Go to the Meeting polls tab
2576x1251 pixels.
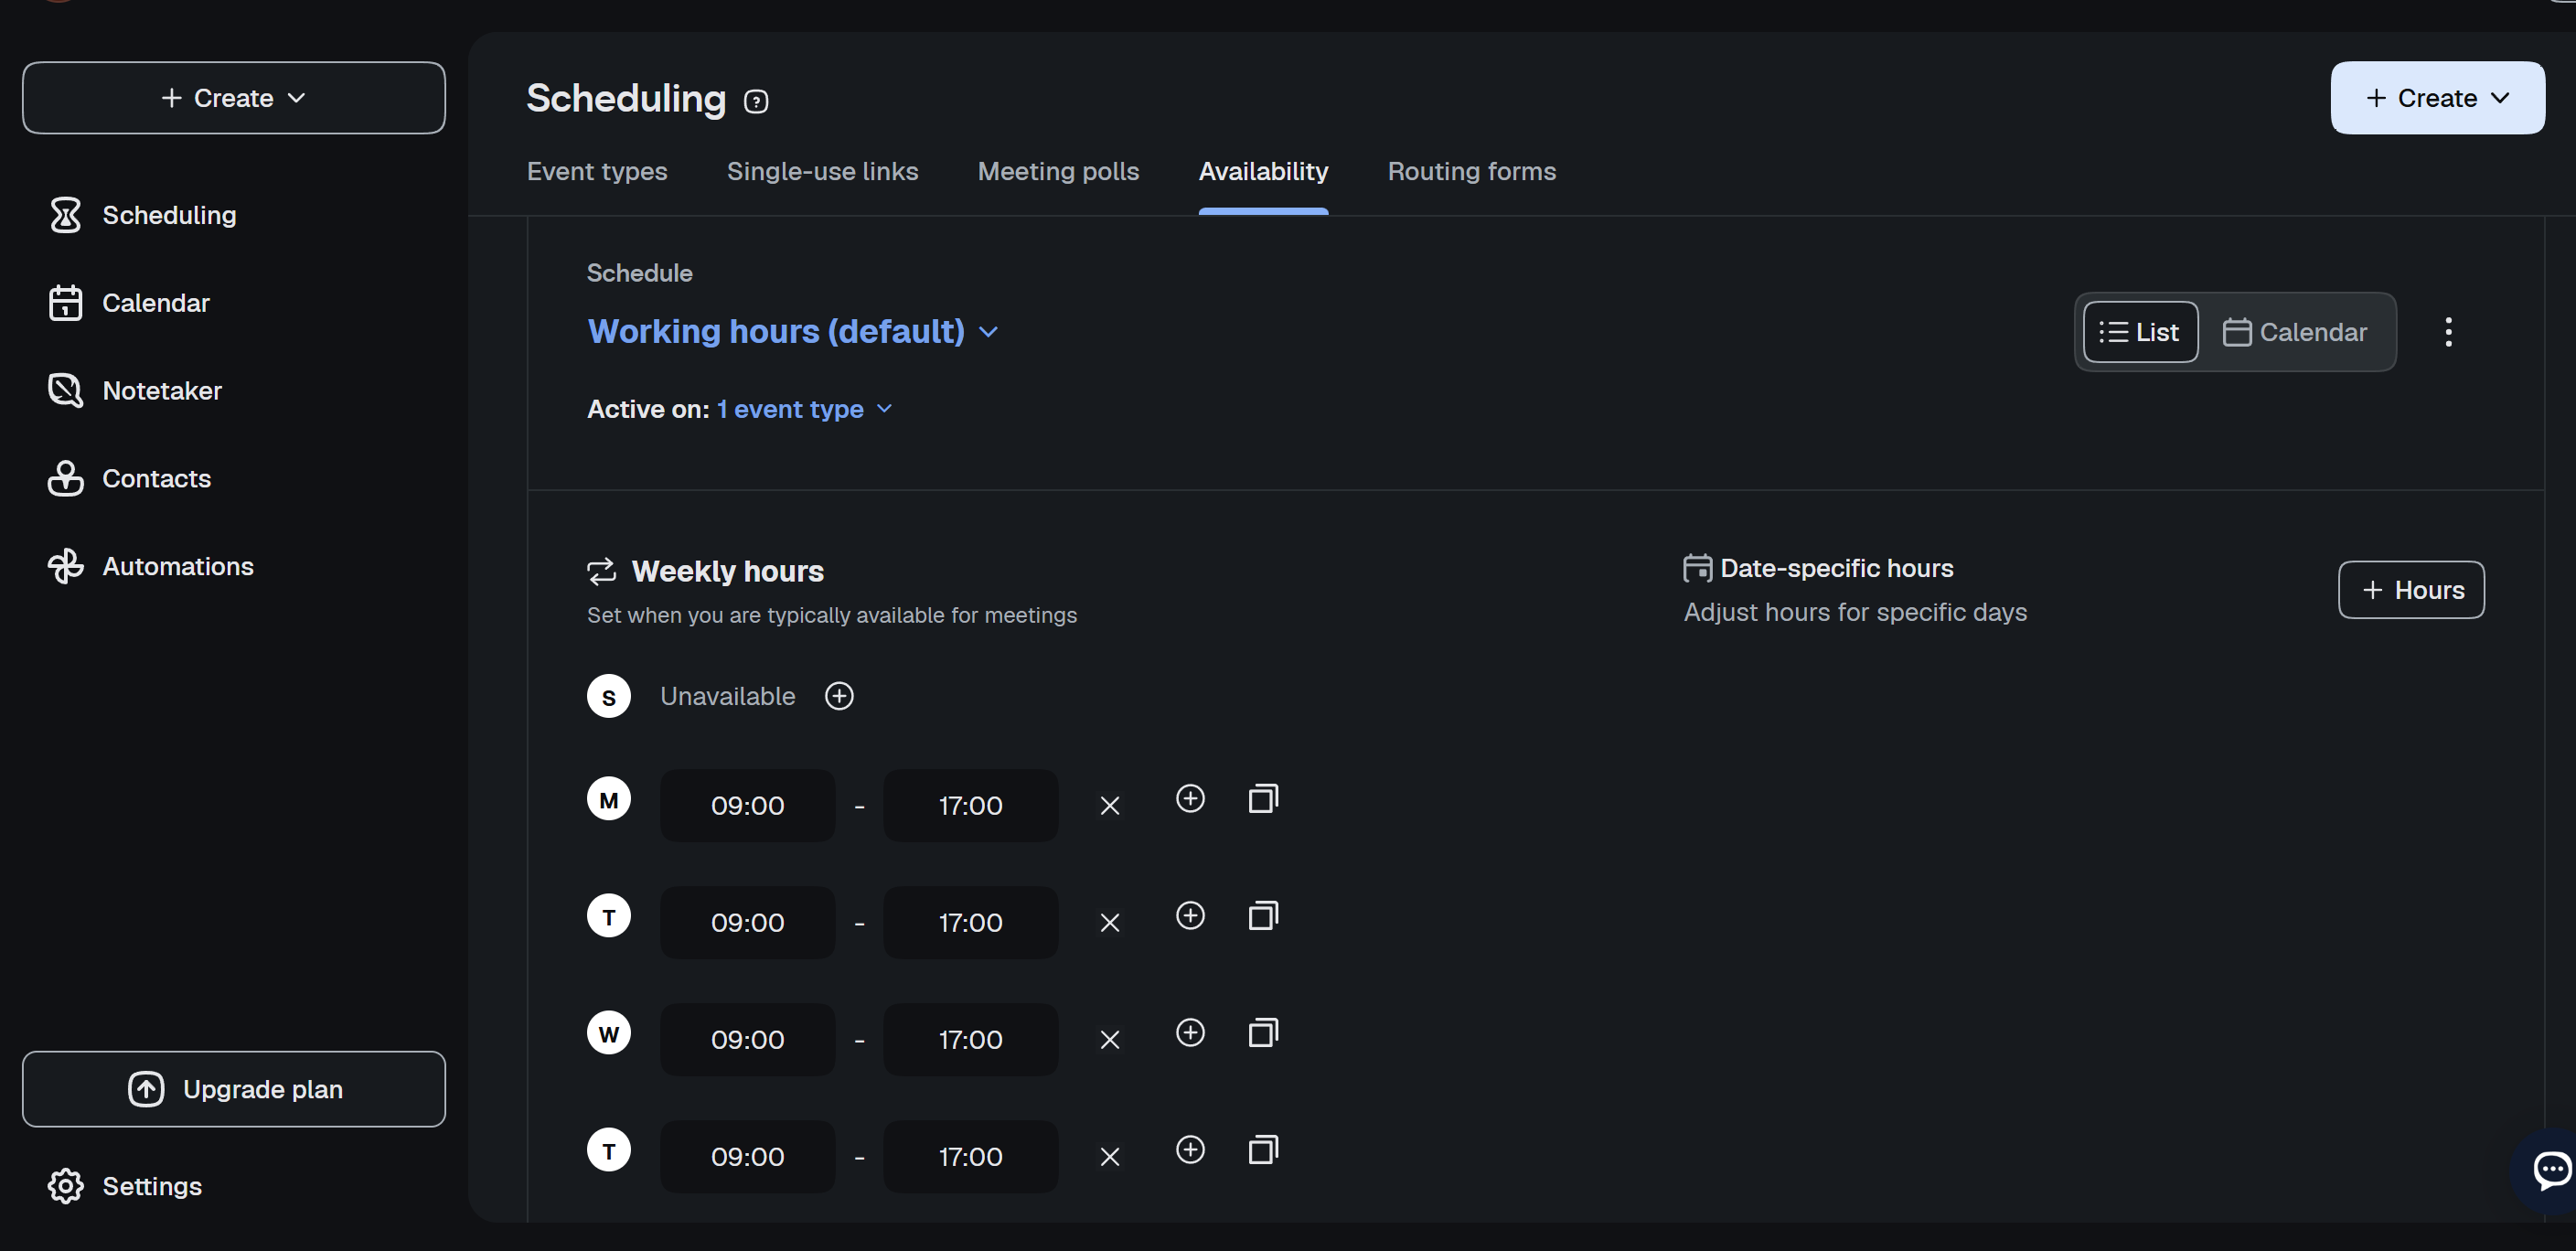pos(1058,171)
